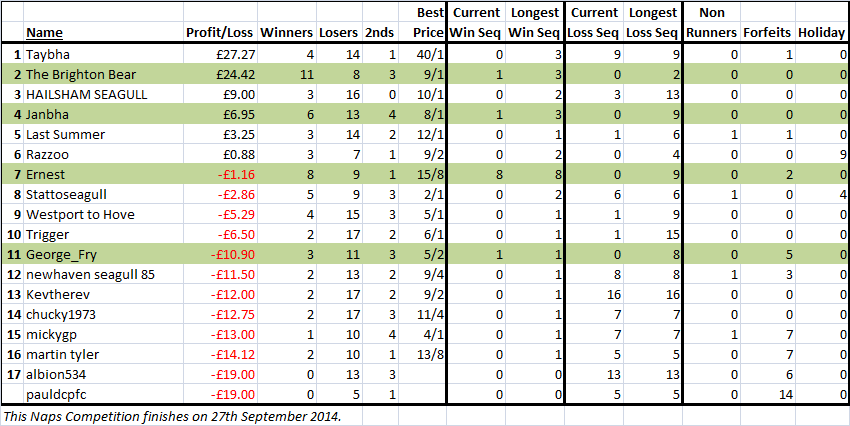Select Taybha's 40/1 best price cell

pos(422,54)
